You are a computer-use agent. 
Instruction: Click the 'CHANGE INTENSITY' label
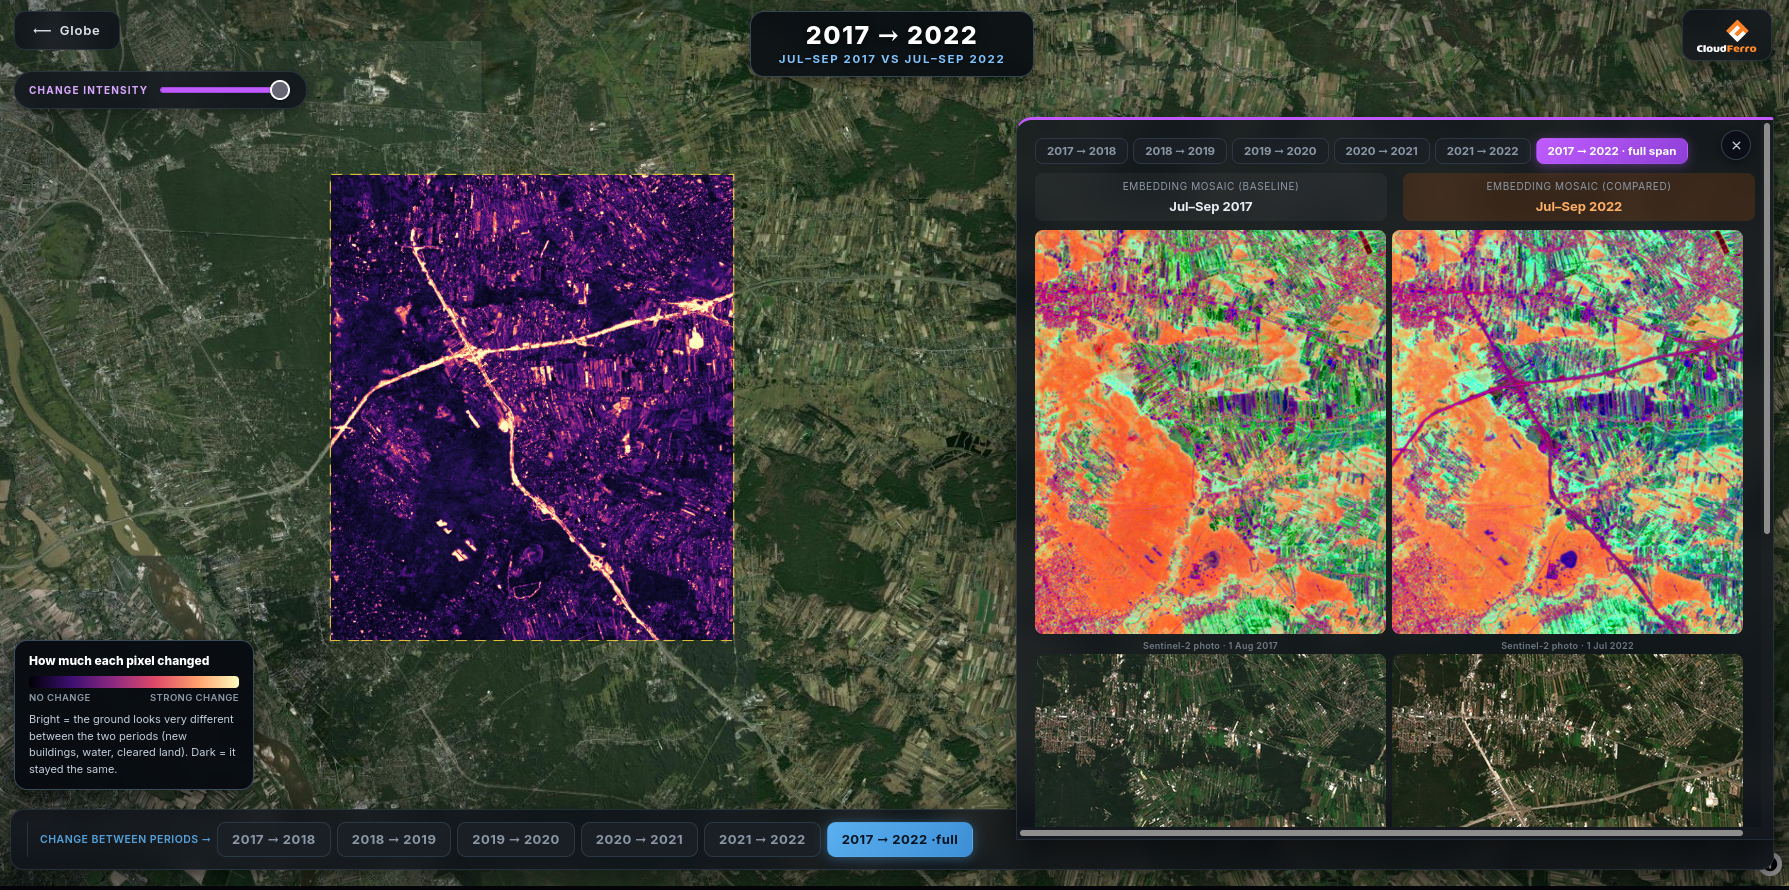[88, 90]
